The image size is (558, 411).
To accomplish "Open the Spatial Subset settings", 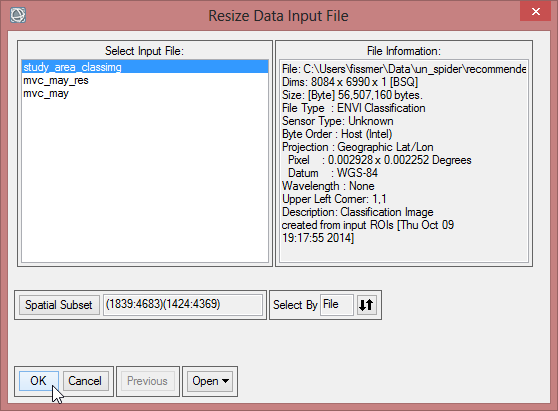I will click(59, 305).
